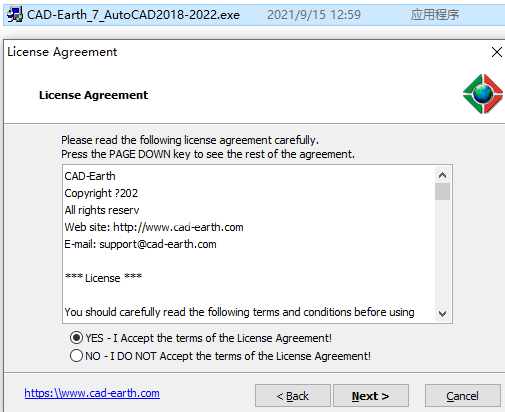Click the file date 2021/9/15 12:59
The height and width of the screenshot is (412, 505).
pyautogui.click(x=314, y=15)
